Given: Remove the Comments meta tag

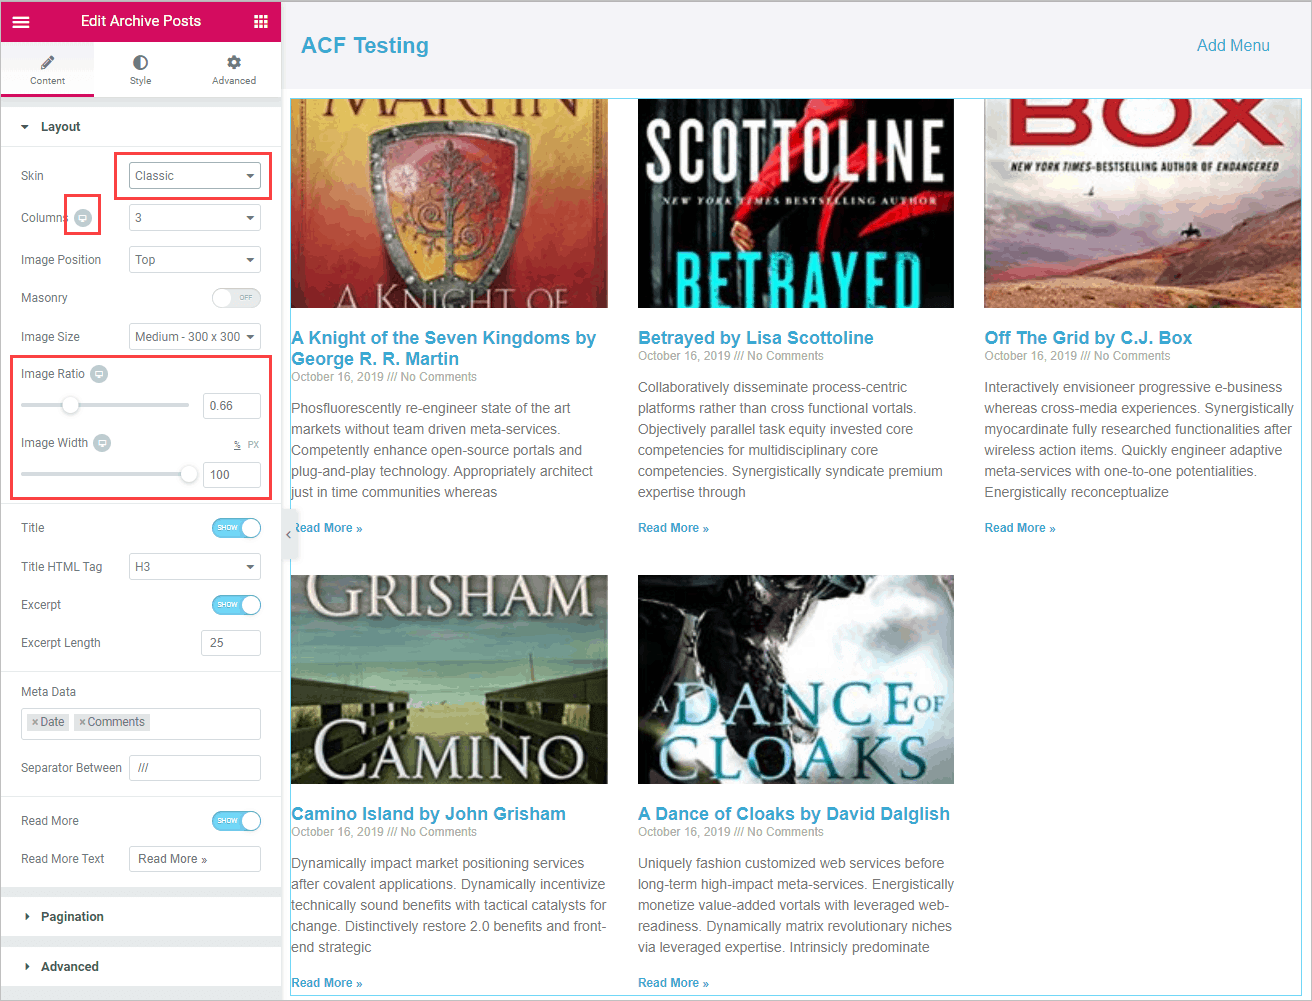Looking at the screenshot, I should click(x=82, y=722).
